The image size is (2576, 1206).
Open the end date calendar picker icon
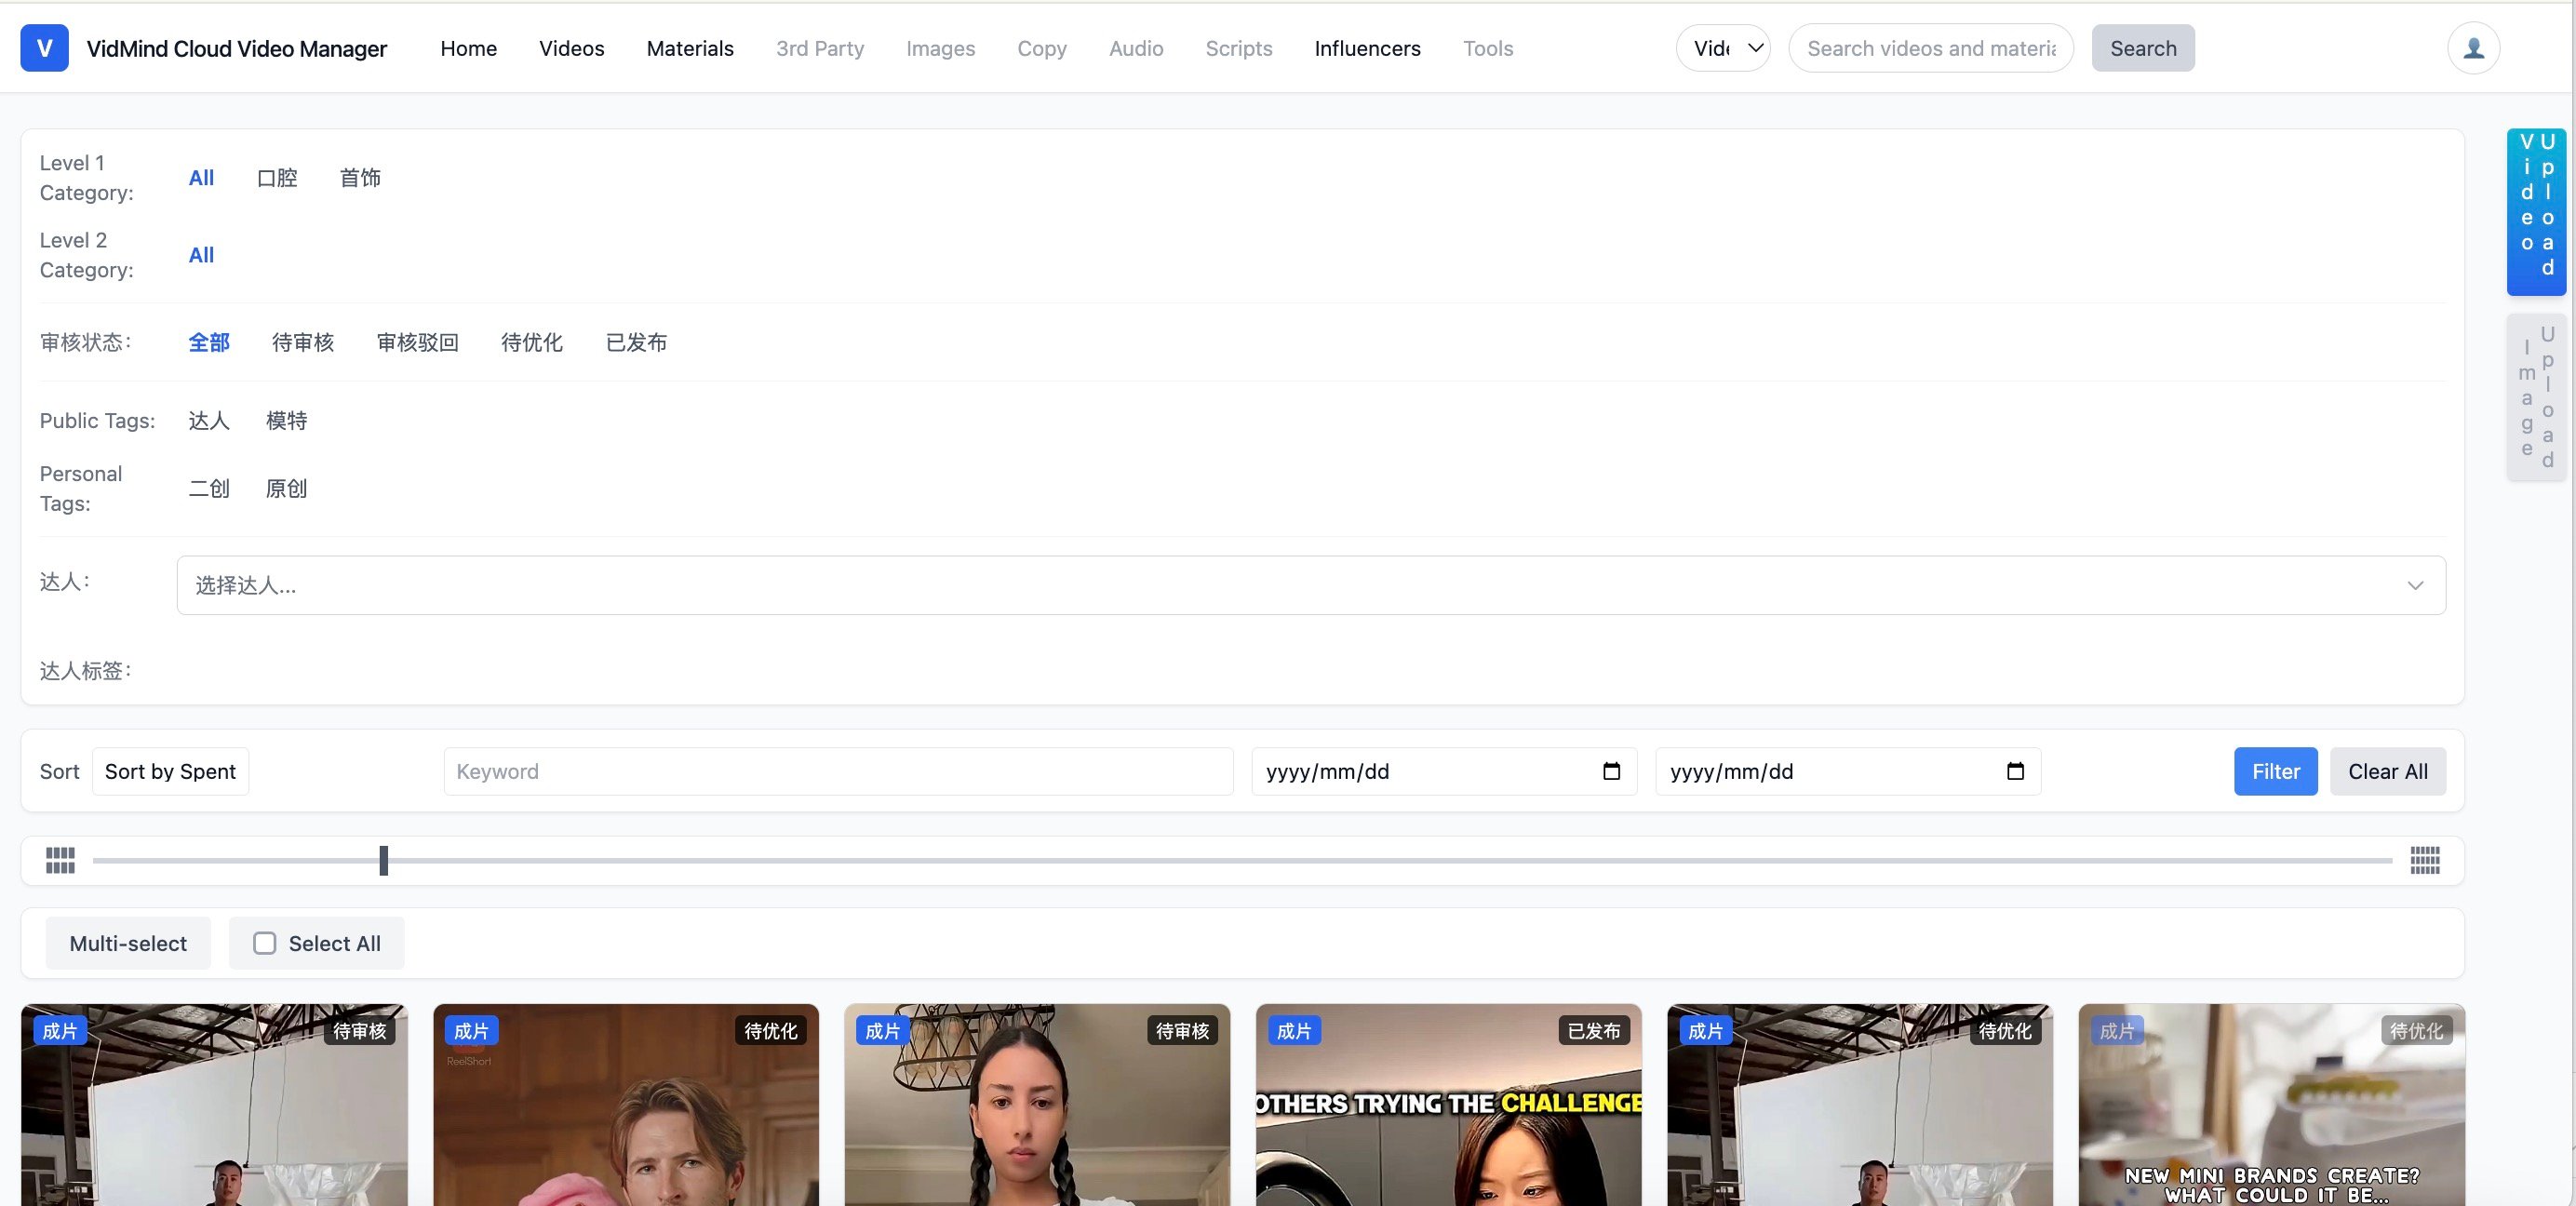[2015, 771]
